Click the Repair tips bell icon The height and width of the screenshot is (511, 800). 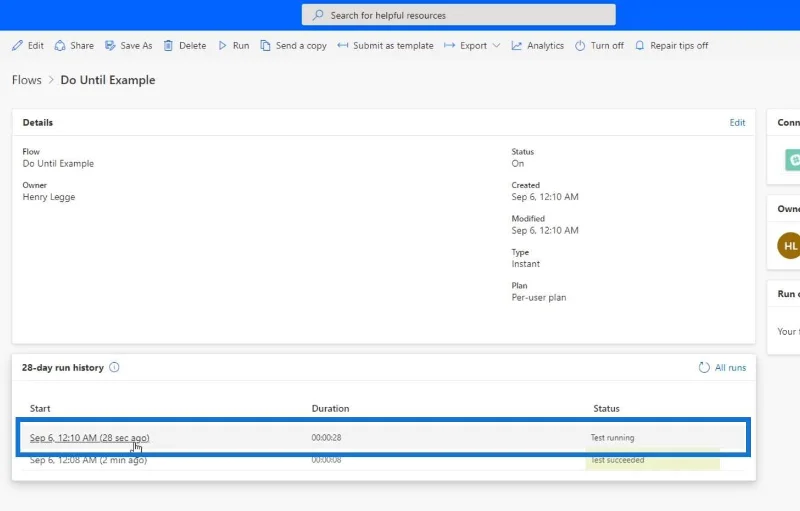[639, 45]
